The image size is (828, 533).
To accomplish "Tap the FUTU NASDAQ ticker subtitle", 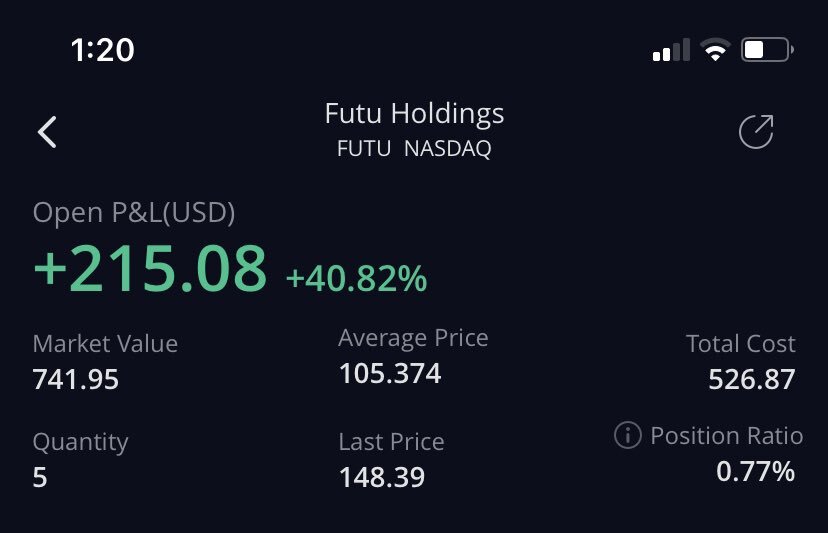I will point(414,149).
